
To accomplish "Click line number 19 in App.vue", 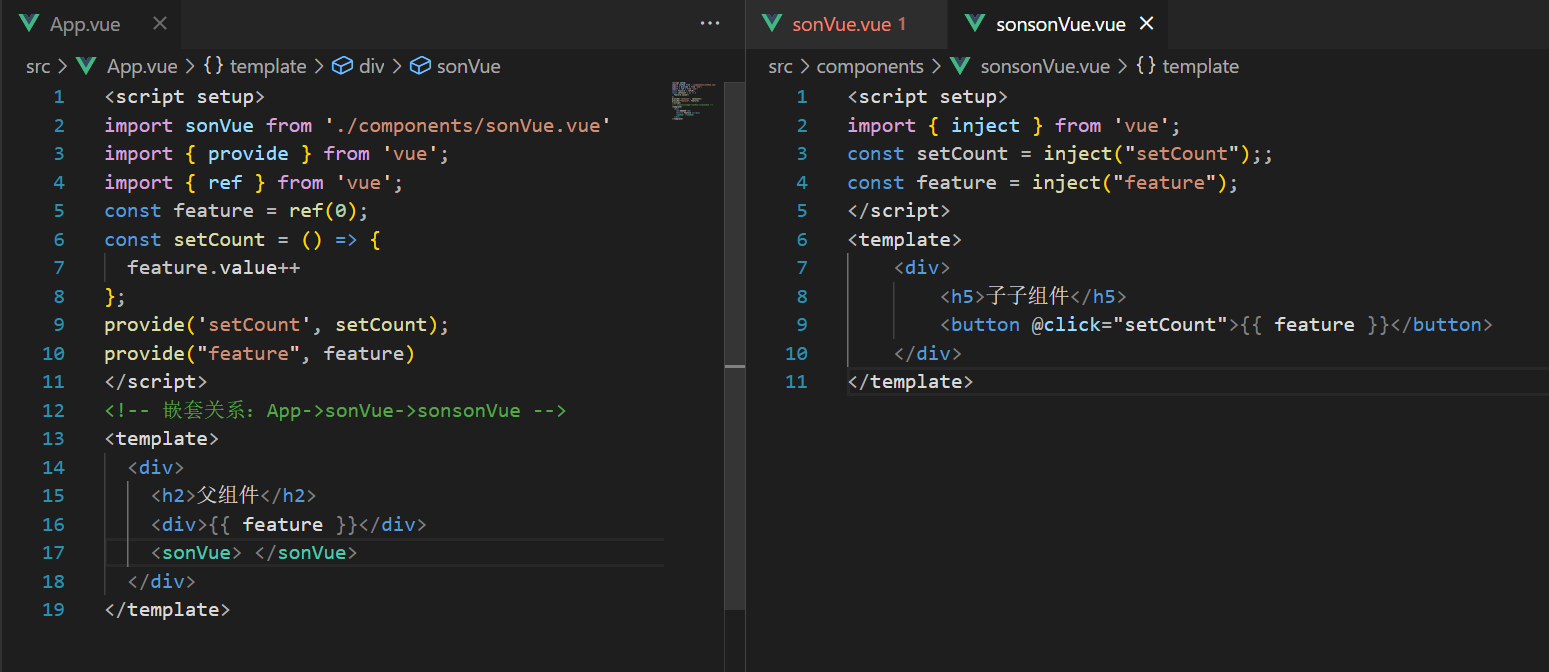I will tap(54, 610).
